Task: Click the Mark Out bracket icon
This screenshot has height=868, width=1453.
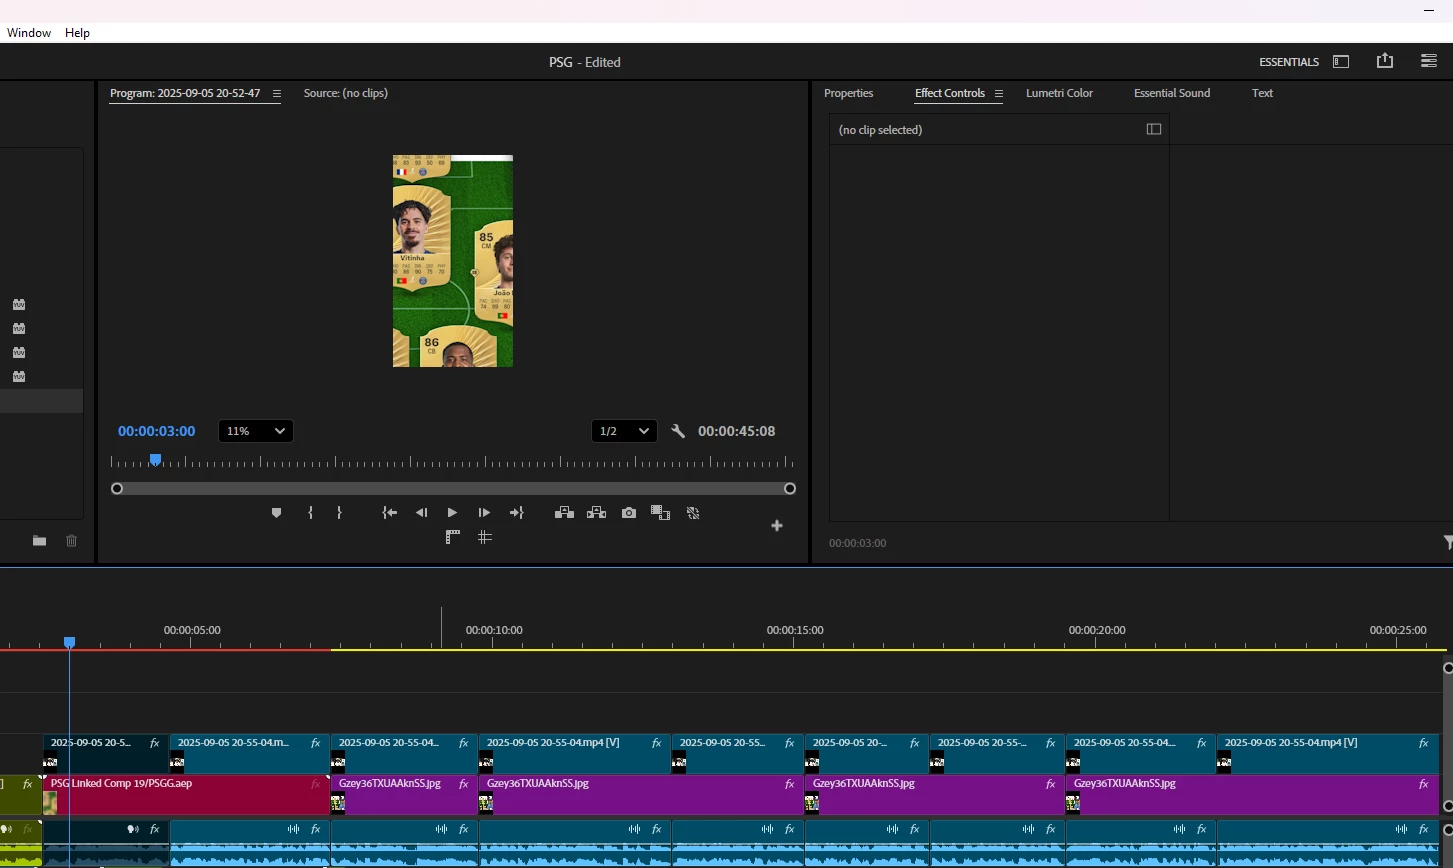Action: (x=339, y=513)
